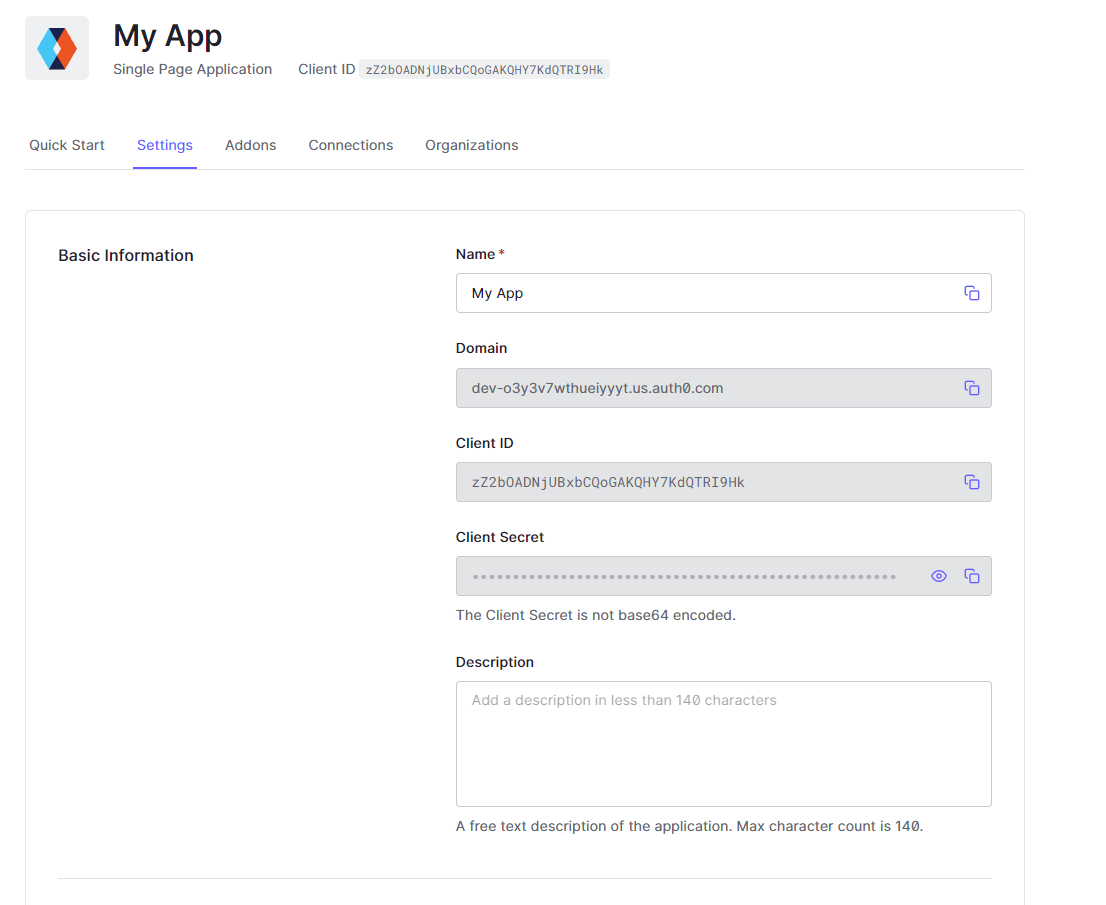Edit the Name input field
Viewport: 1106px width, 905px height.
coord(700,292)
